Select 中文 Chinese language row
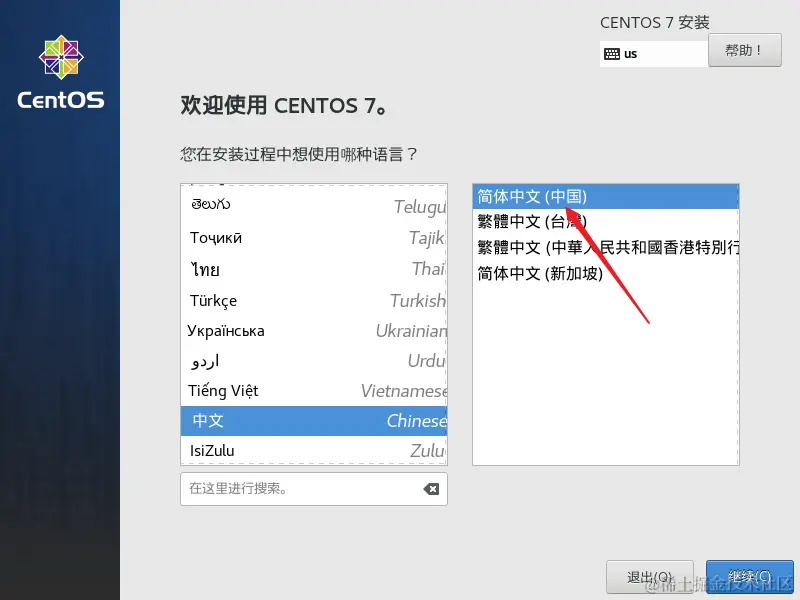The image size is (800, 600). tap(314, 421)
